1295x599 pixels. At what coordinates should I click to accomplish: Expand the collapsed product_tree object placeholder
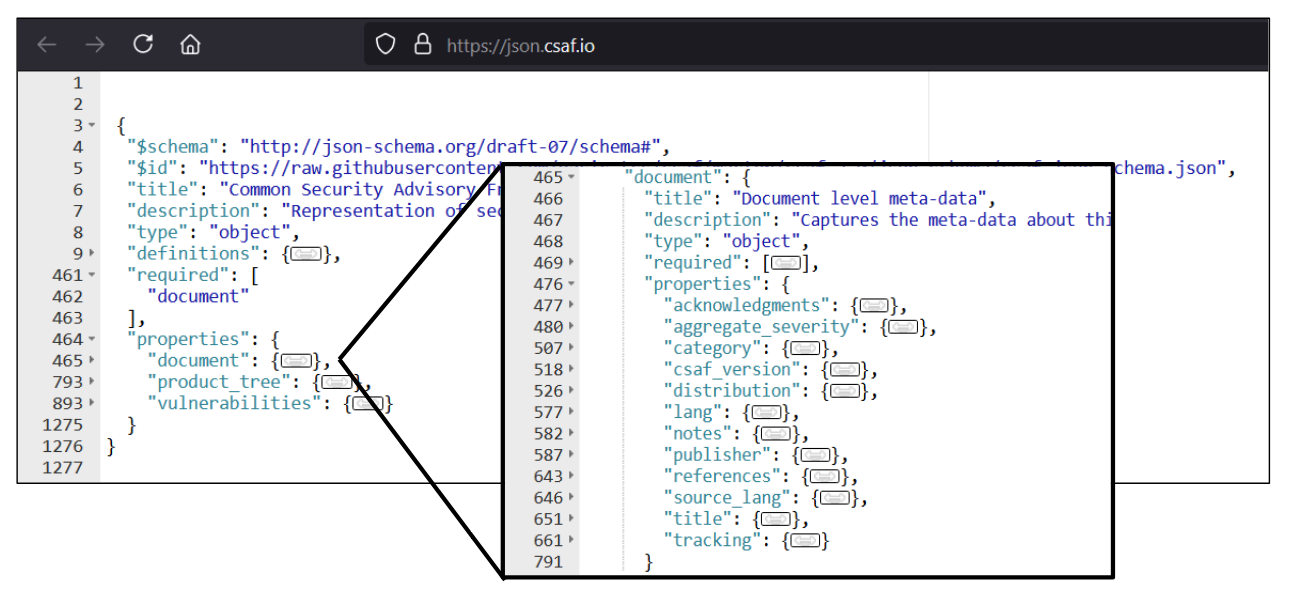click(x=337, y=381)
